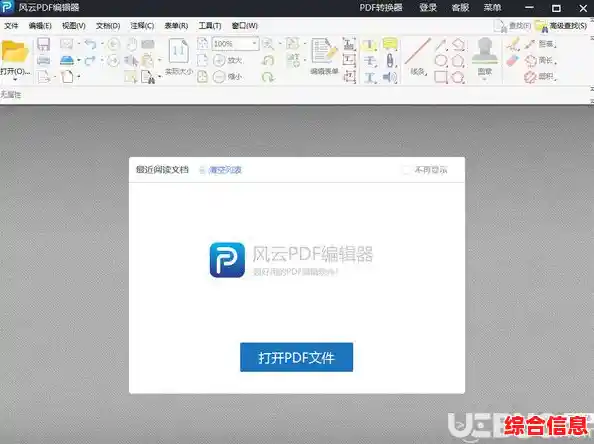Open the zoom level 100% dropdown arrow
The height and width of the screenshot is (444, 594).
coord(255,44)
